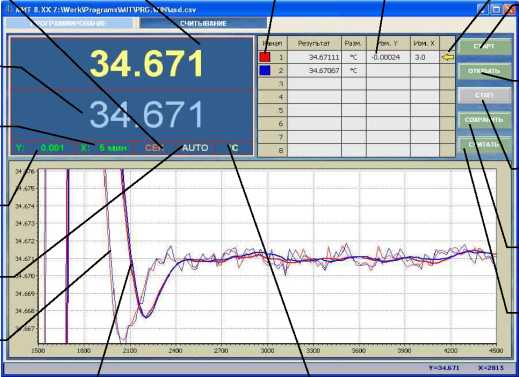The image size is (519, 377).
Task: Click the red channel 1 color swatch
Action: pyautogui.click(x=265, y=57)
